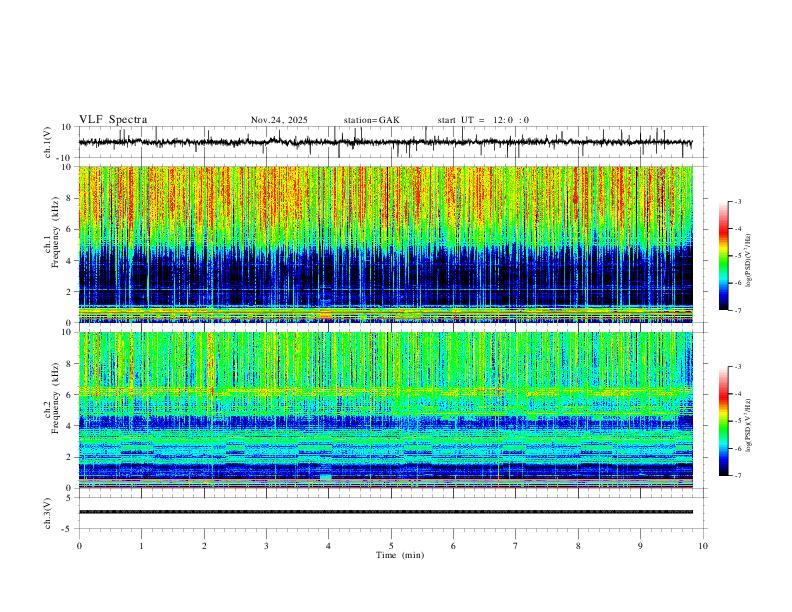Click the ch.2 "Frequency (kHz)" axis label
Screen dimensions: 792x612
55,398
